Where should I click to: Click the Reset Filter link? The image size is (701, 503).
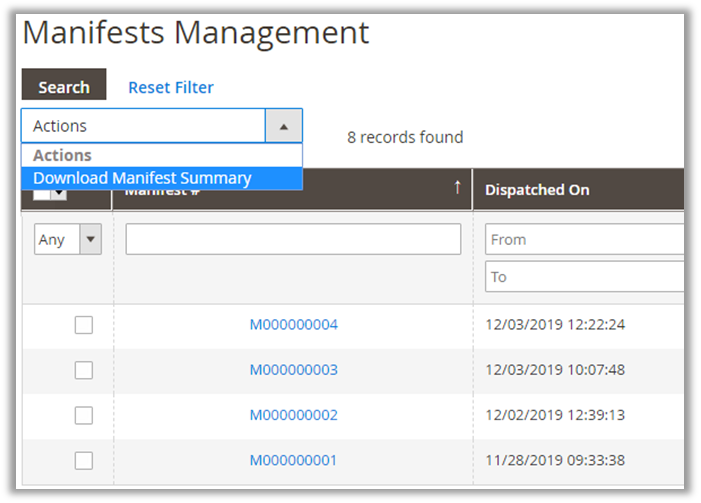(x=170, y=87)
